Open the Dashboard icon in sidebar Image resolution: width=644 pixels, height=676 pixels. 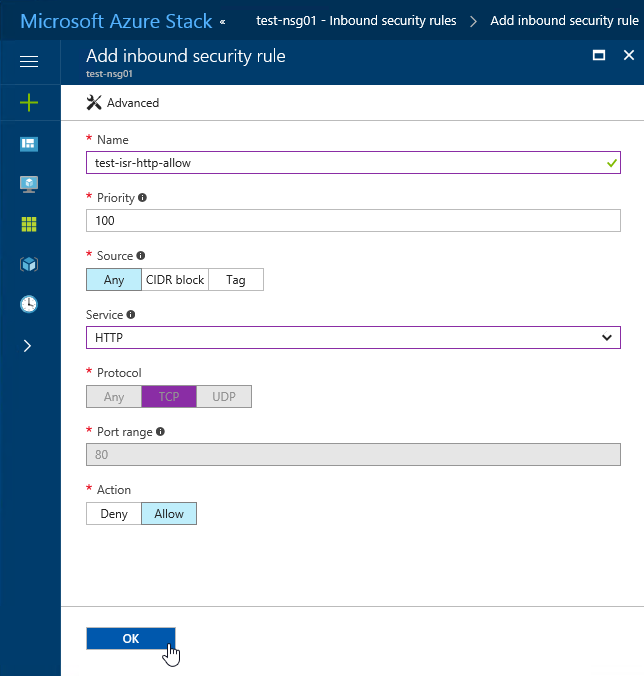29,144
